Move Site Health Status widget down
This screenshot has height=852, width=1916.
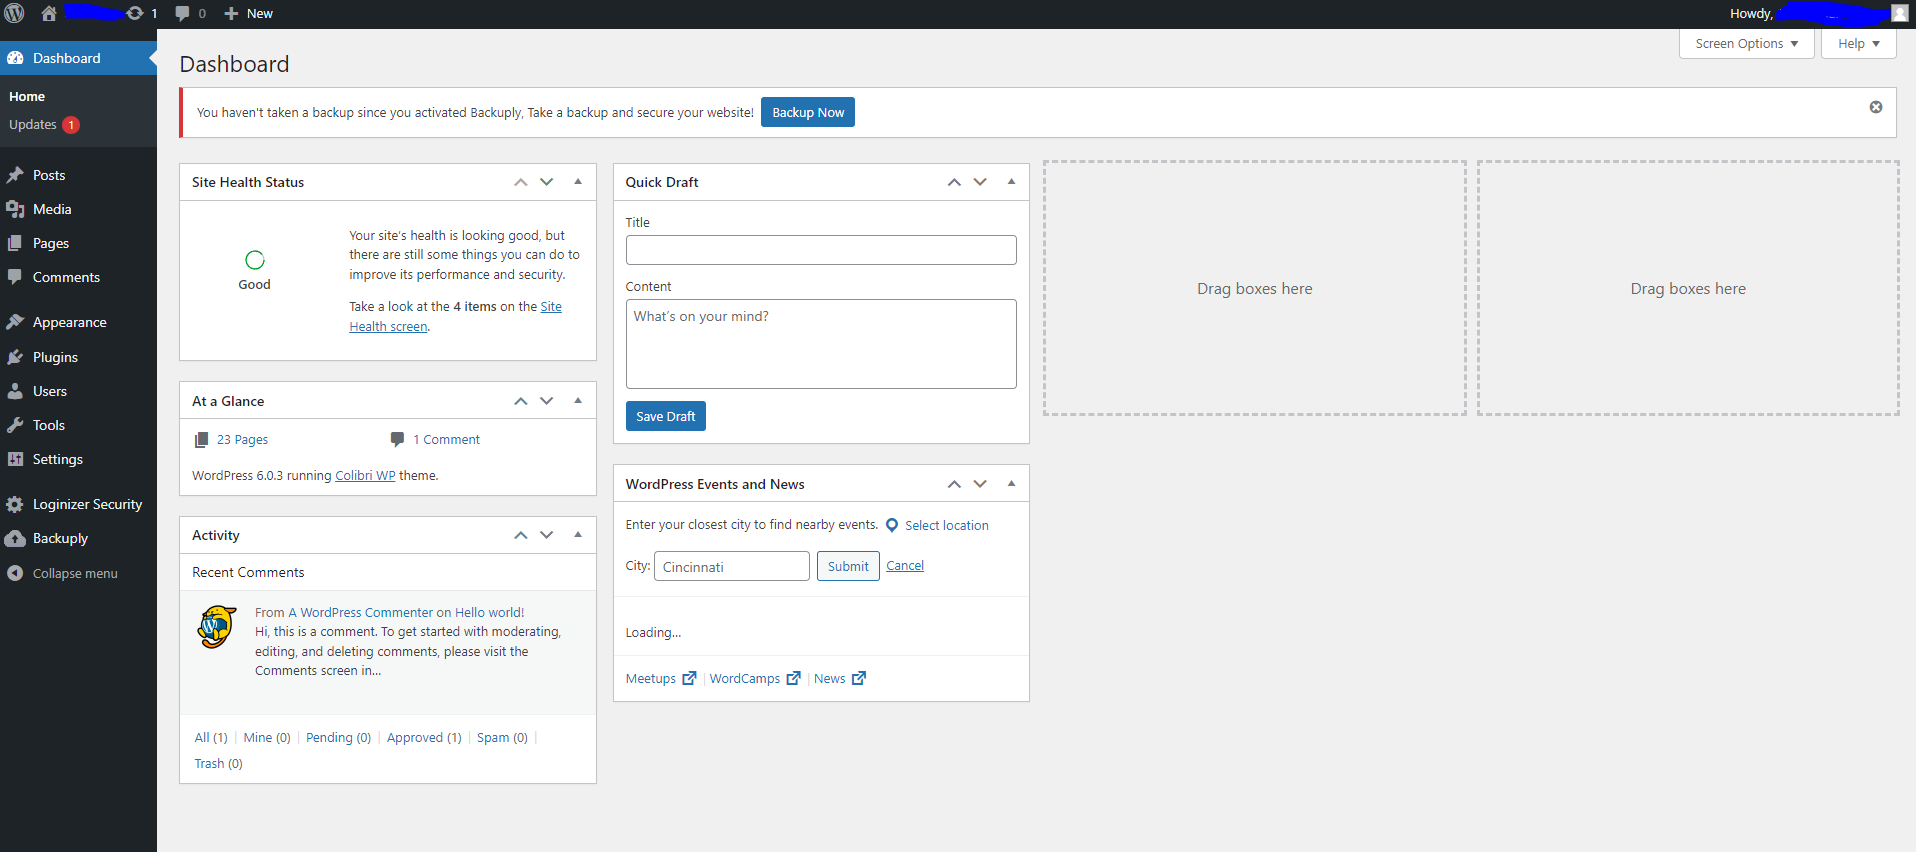click(547, 182)
